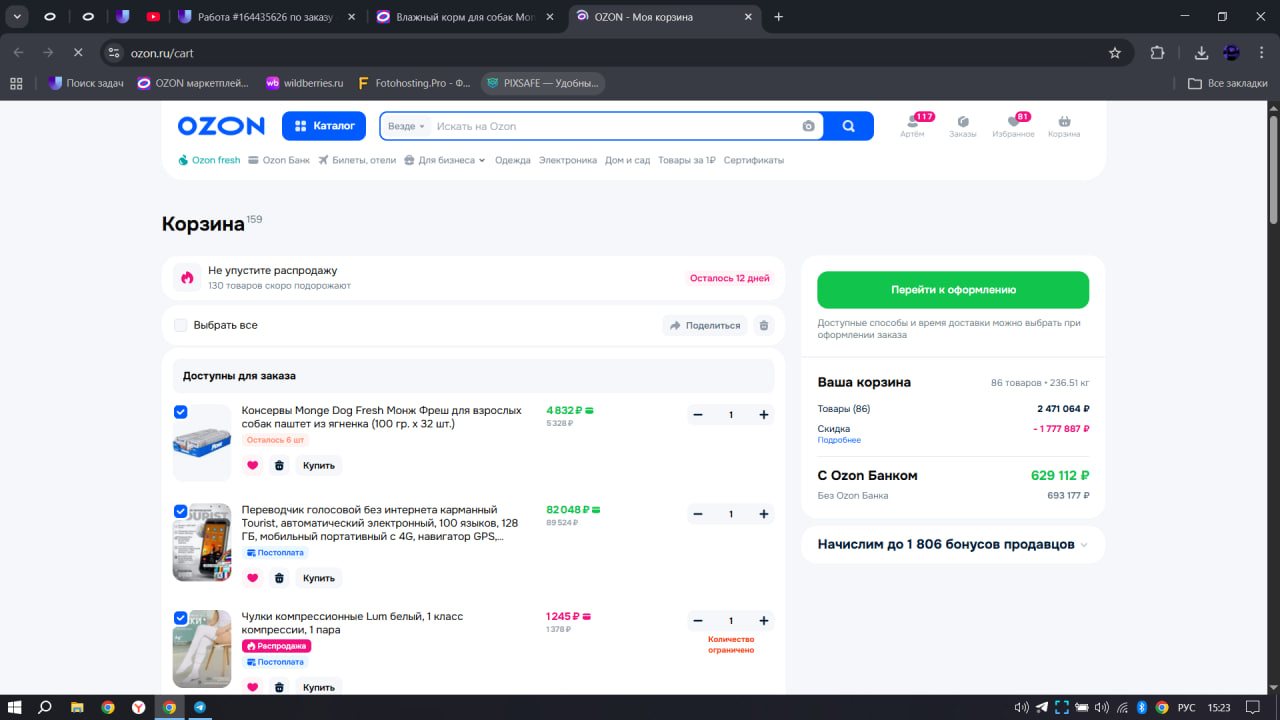The image size is (1280, 720).
Task: Switch to the Влажный корм для собак tab
Action: click(464, 17)
